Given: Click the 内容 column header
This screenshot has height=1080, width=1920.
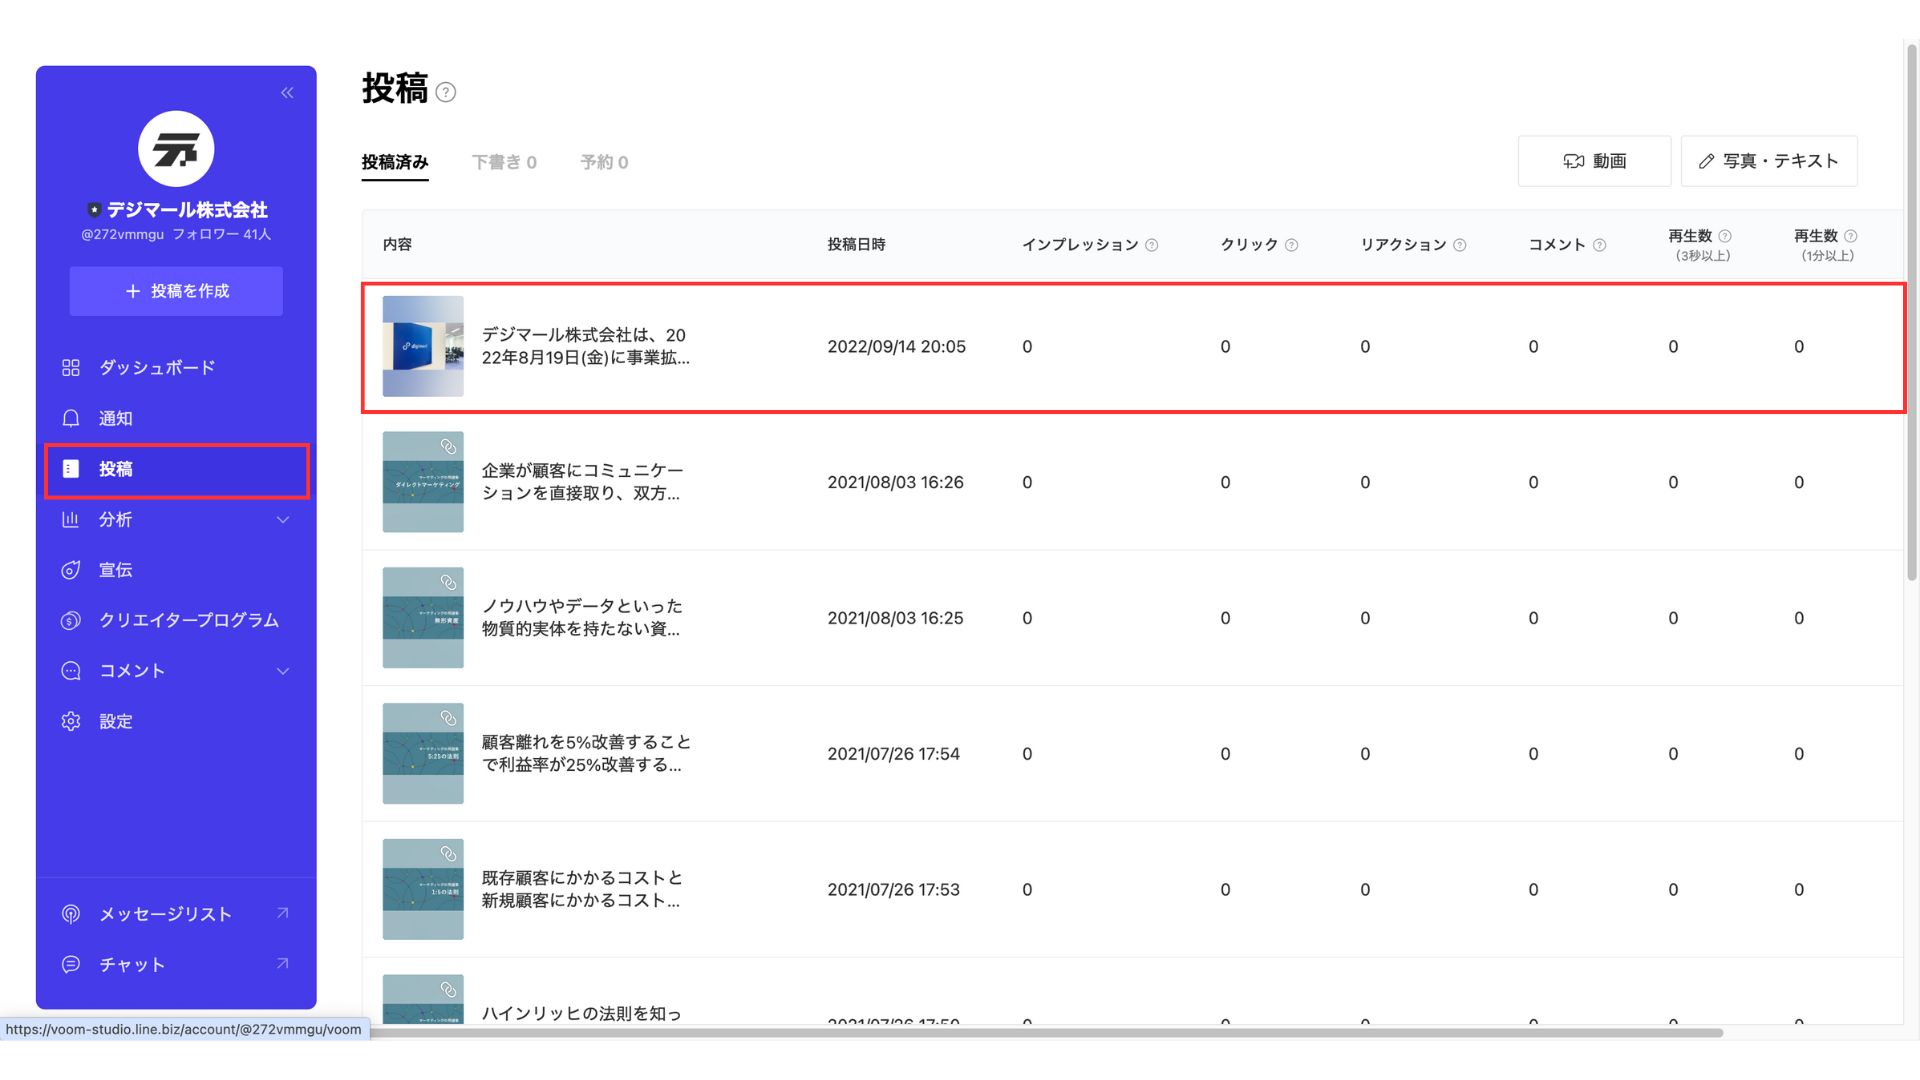Looking at the screenshot, I should tap(398, 245).
